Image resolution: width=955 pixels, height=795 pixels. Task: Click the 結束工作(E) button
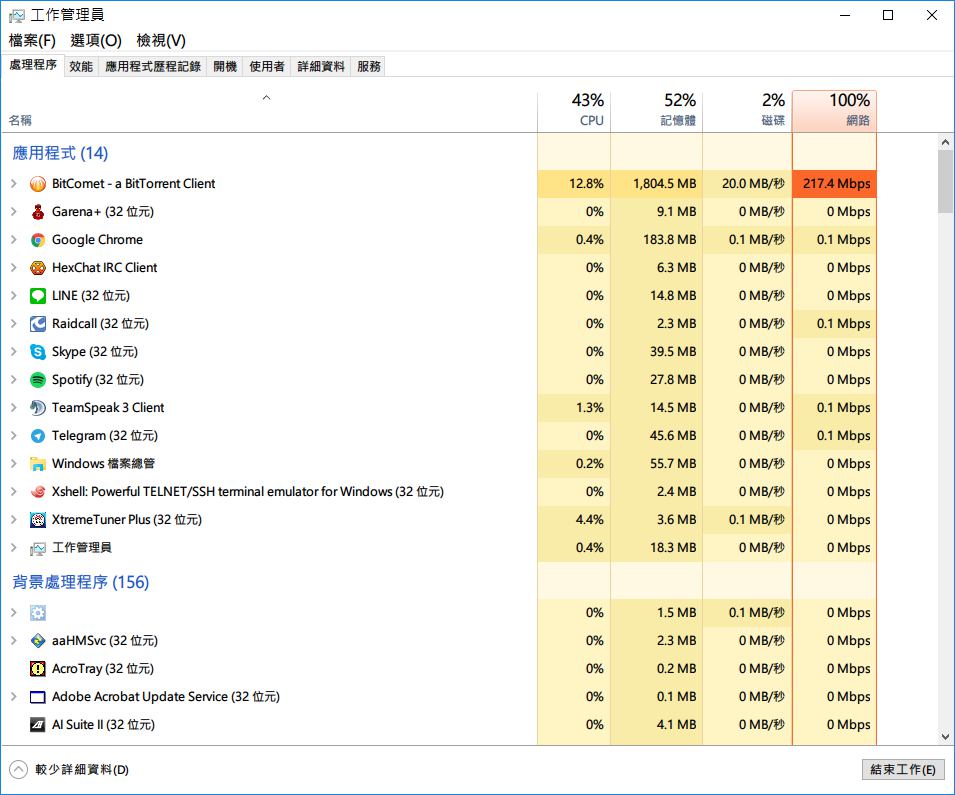coord(903,769)
